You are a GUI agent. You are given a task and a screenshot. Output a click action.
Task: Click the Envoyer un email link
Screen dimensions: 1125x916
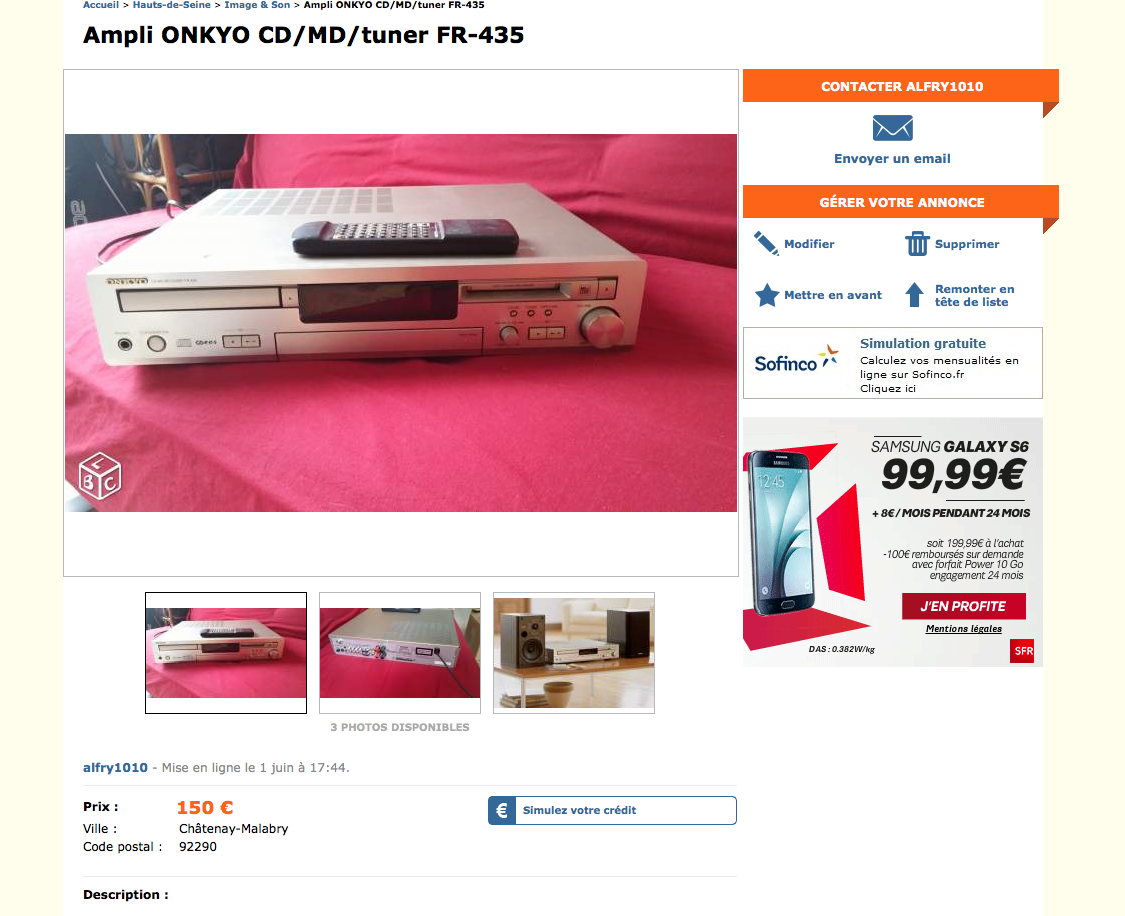[x=893, y=159]
